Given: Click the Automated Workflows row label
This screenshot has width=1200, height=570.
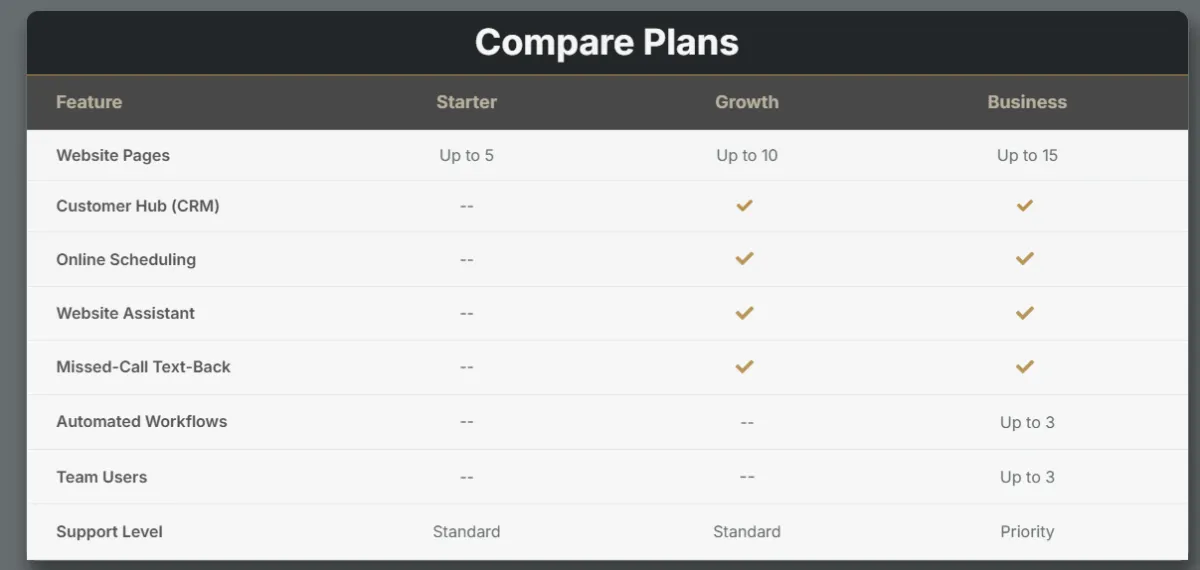Looking at the screenshot, I should 142,421.
